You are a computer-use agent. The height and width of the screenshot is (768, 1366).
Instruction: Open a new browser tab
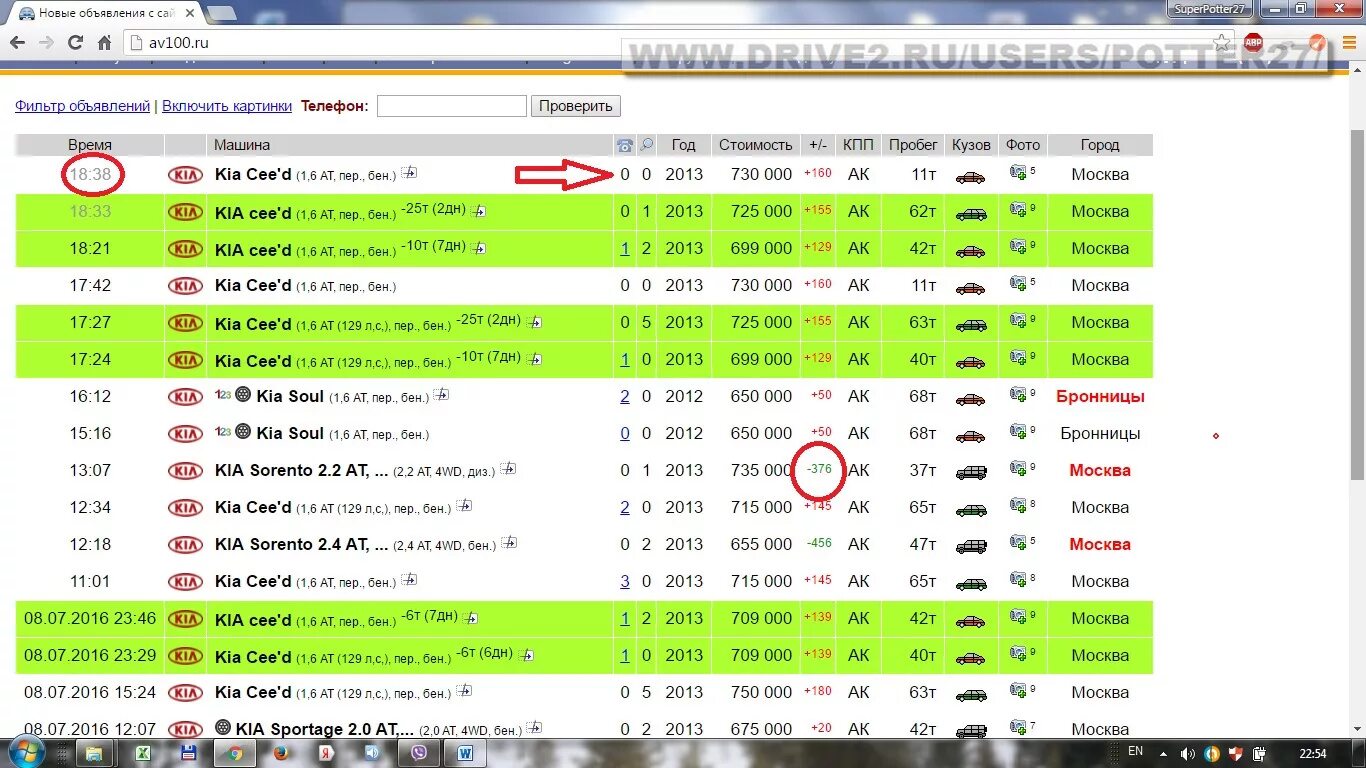(x=222, y=13)
